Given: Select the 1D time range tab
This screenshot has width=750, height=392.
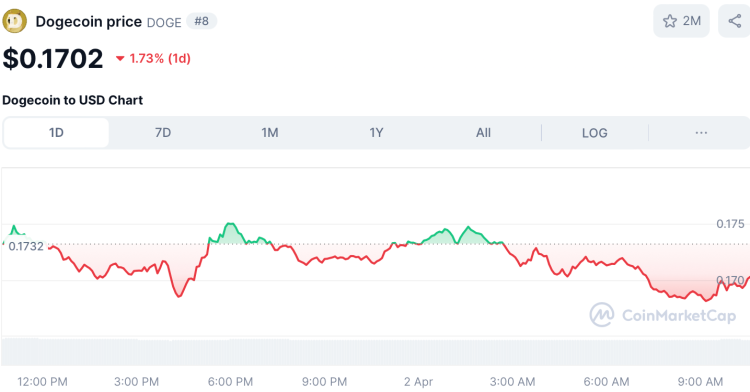Looking at the screenshot, I should [x=56, y=132].
